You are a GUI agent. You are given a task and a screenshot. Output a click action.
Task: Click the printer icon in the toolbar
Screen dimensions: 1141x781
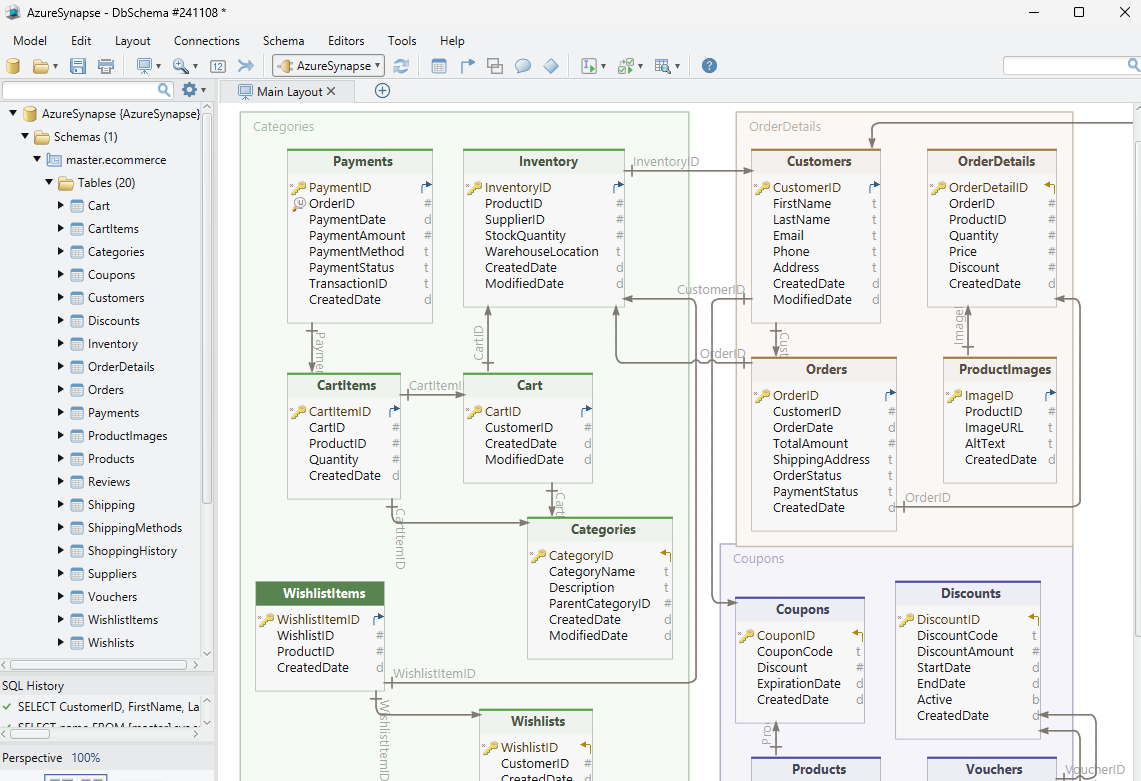[x=106, y=66]
